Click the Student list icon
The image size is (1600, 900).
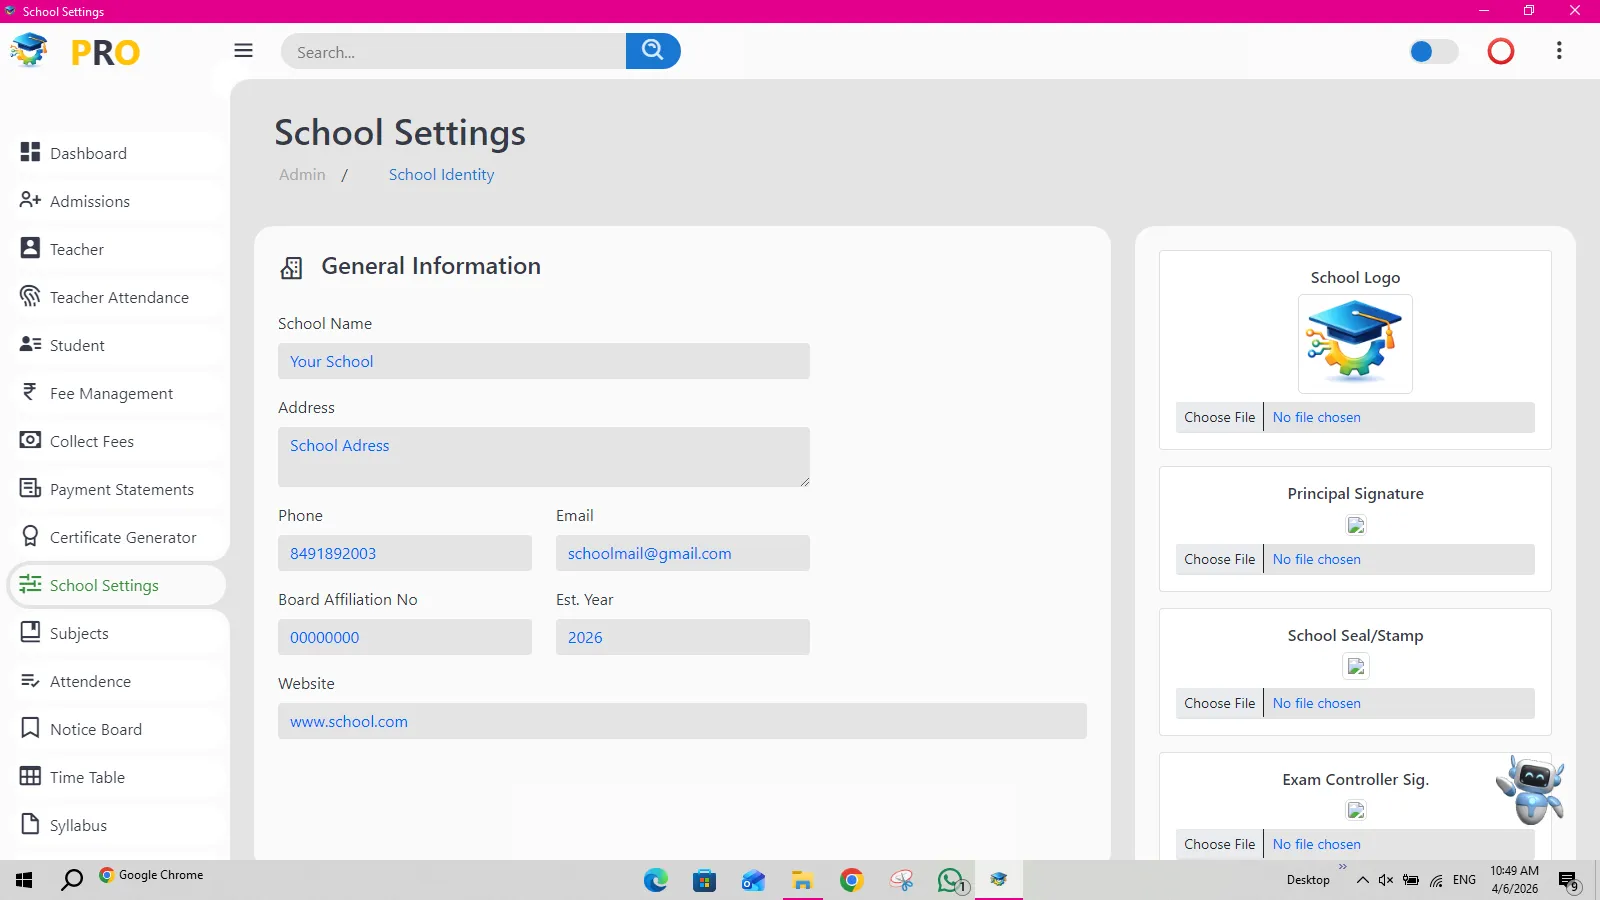tap(30, 344)
